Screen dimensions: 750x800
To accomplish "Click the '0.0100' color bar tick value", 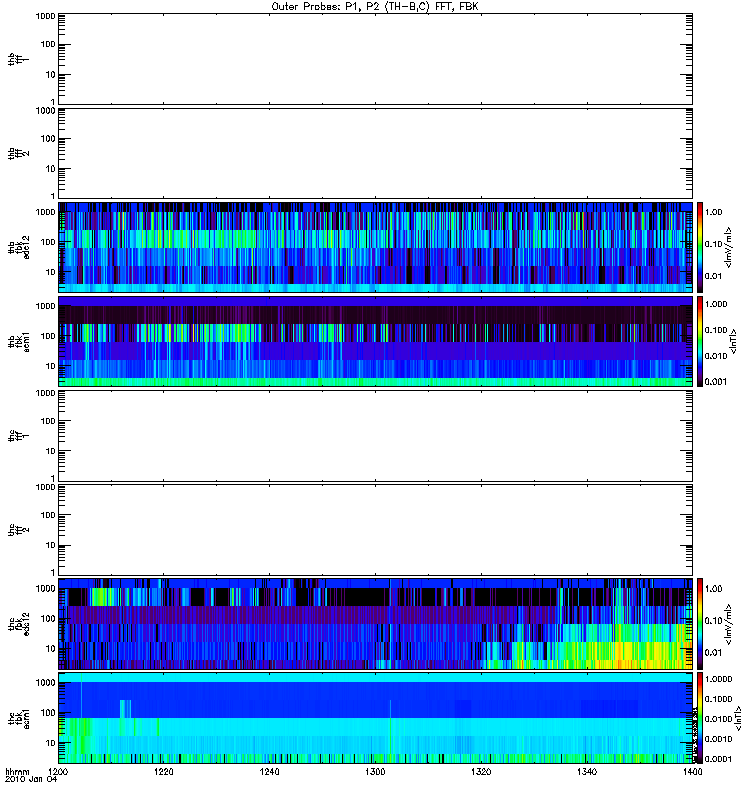I will point(719,719).
